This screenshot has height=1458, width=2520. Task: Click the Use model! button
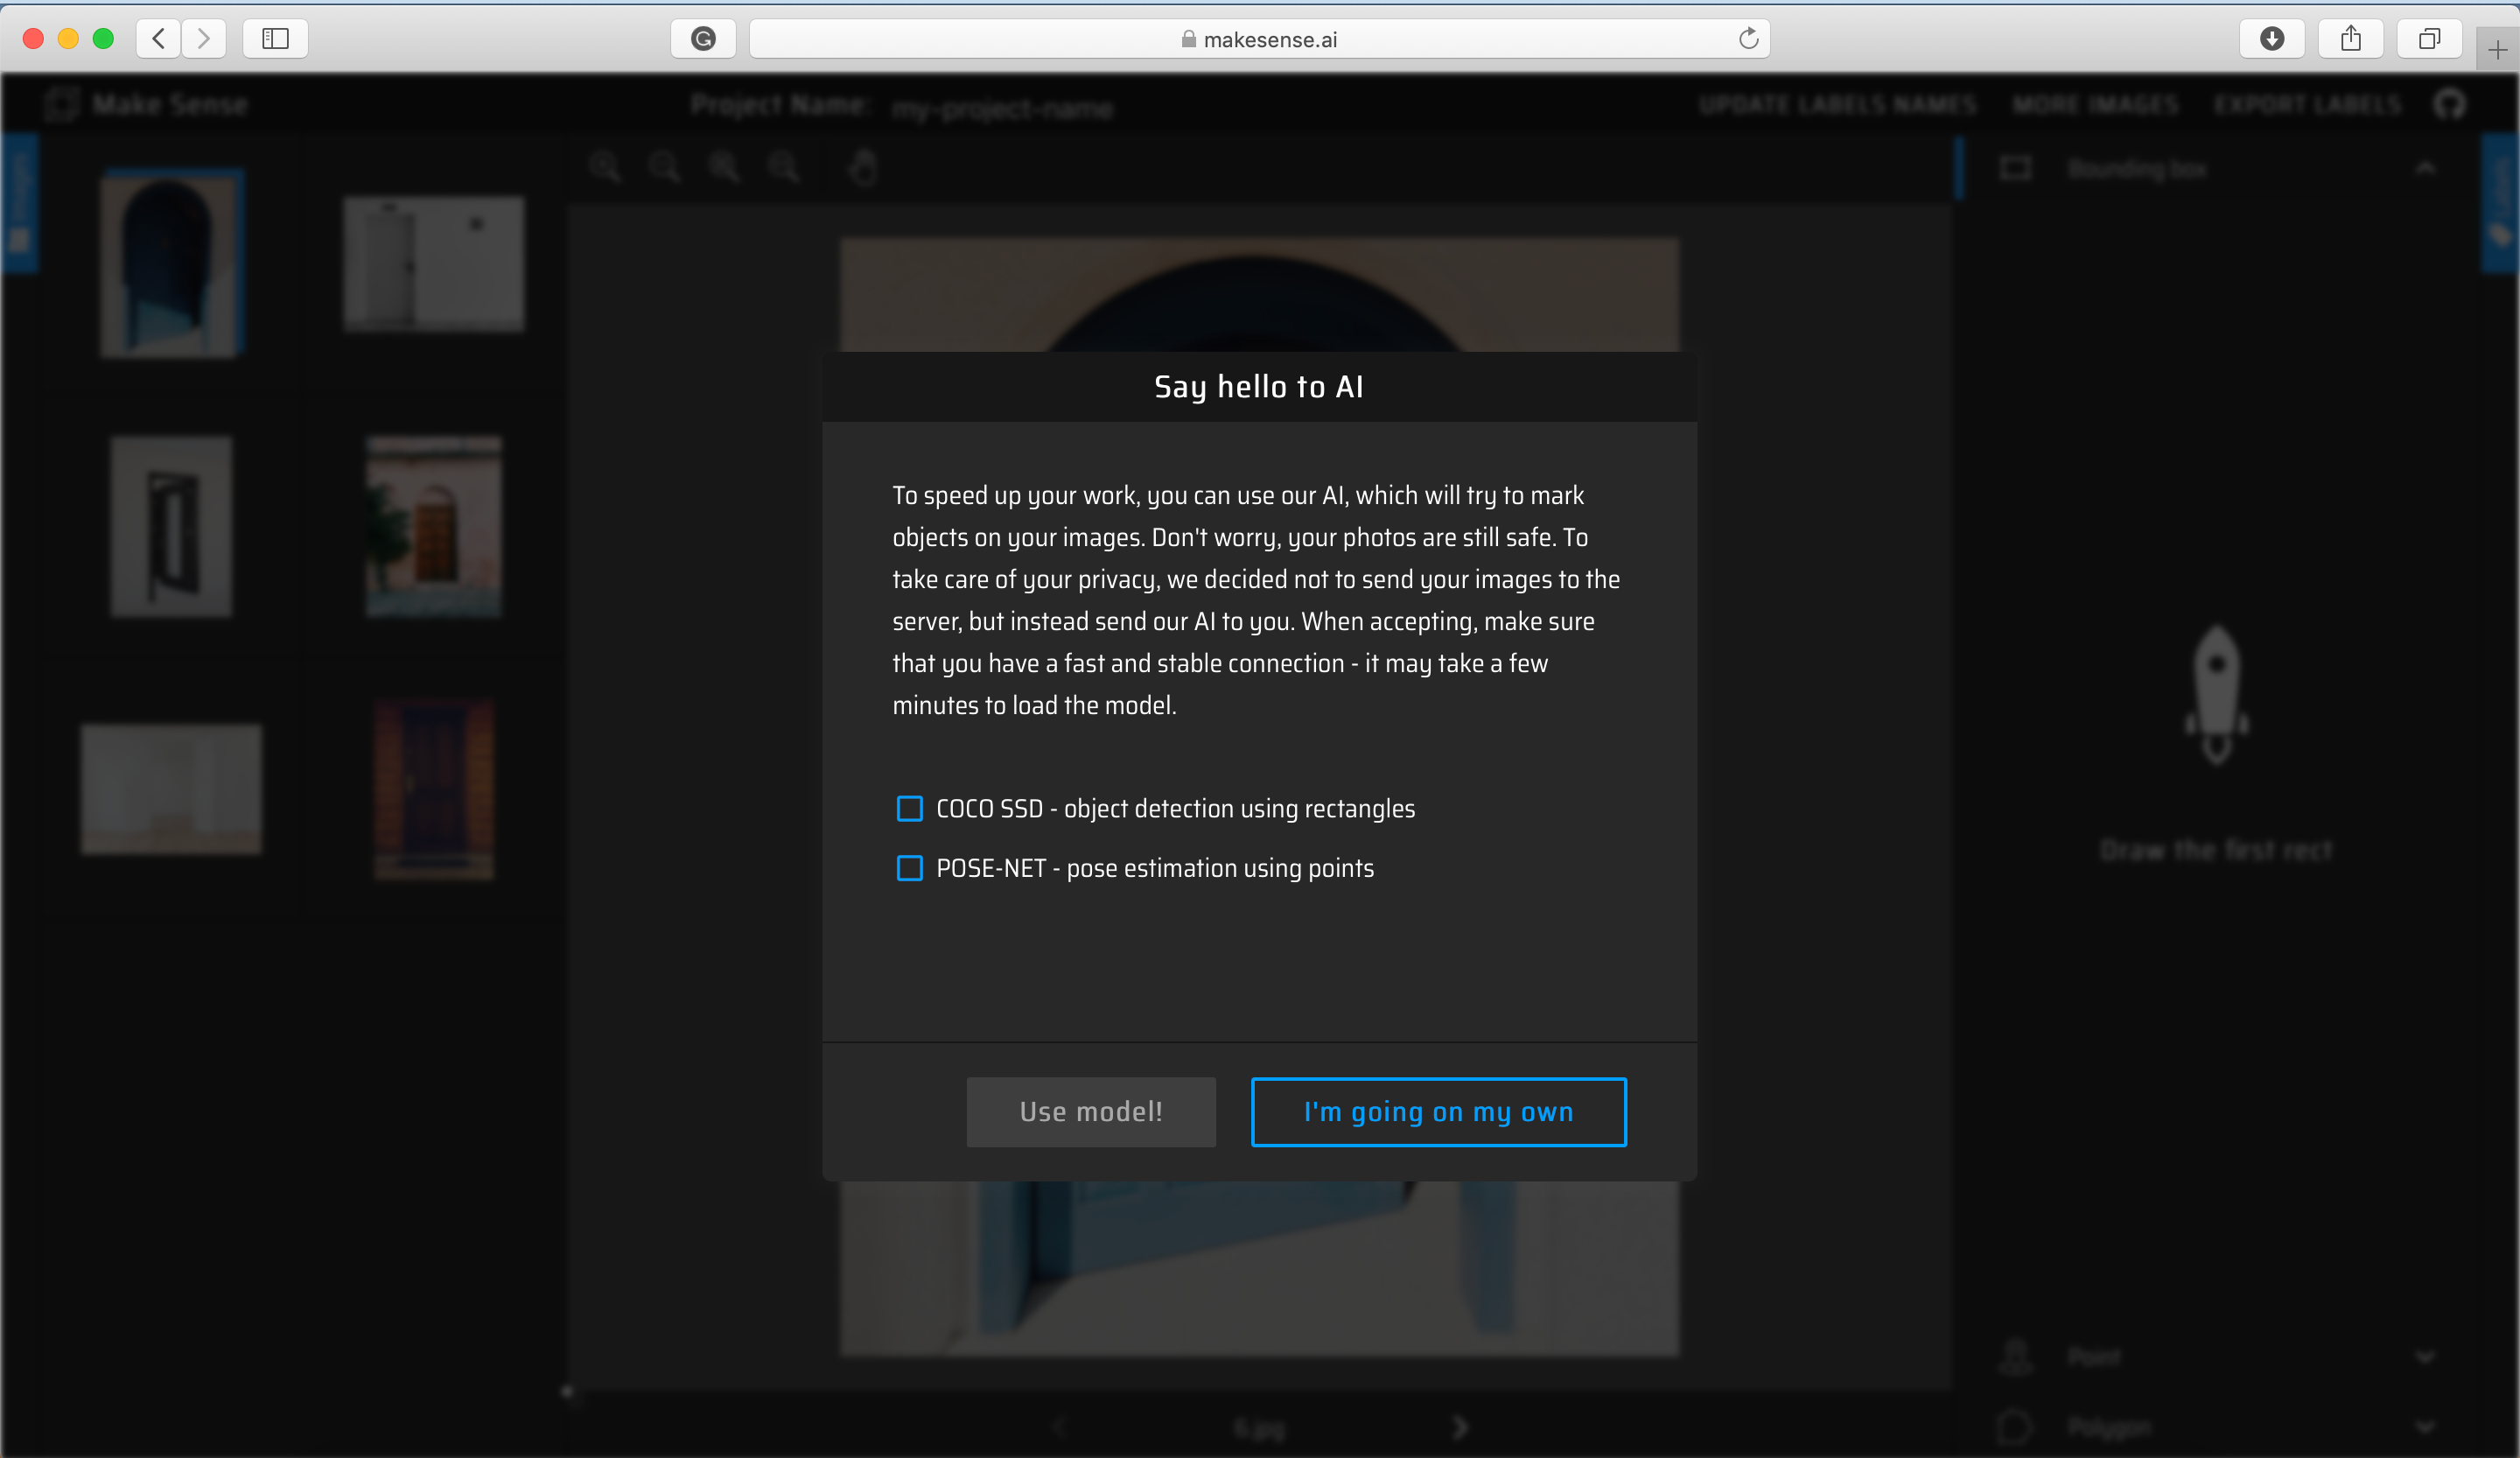(1091, 1112)
